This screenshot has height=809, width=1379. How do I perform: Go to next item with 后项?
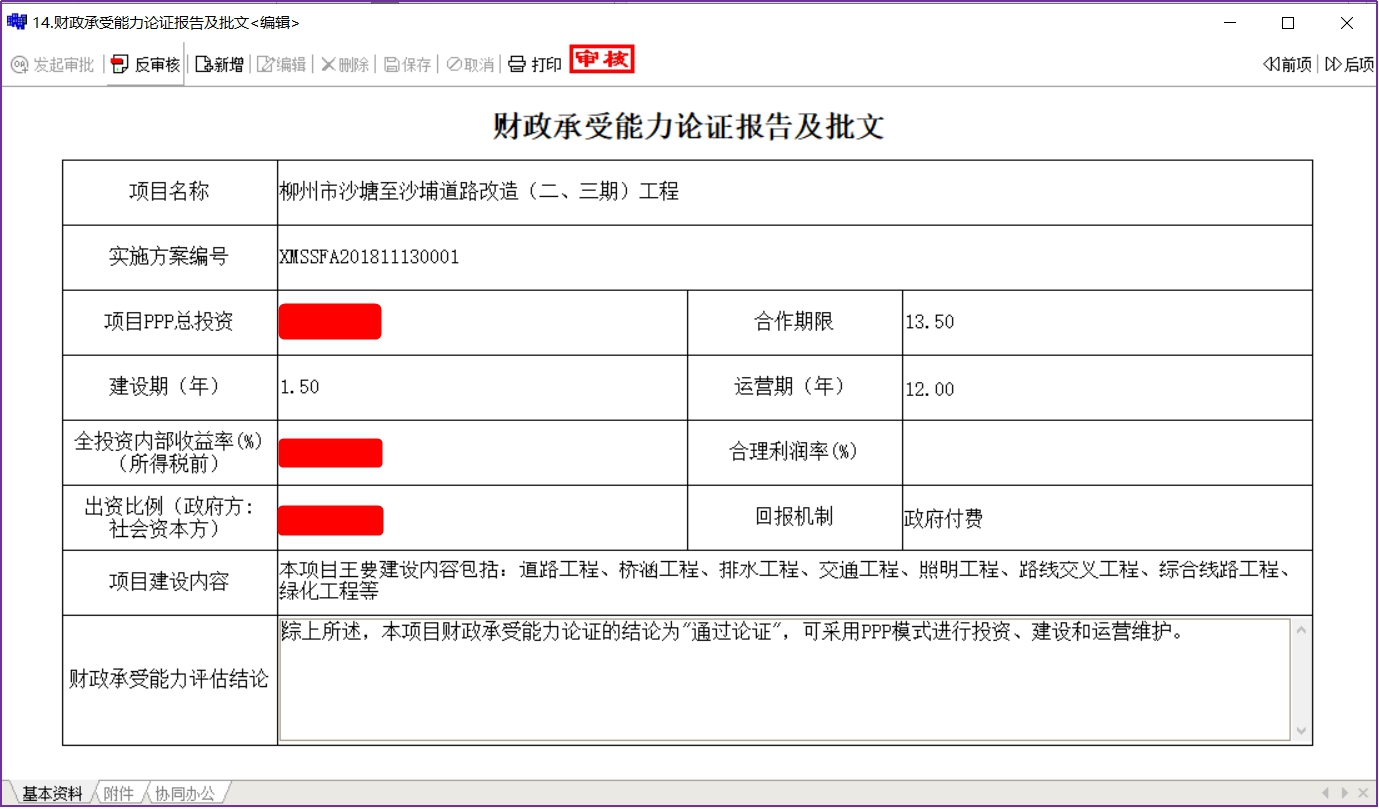pyautogui.click(x=1349, y=65)
